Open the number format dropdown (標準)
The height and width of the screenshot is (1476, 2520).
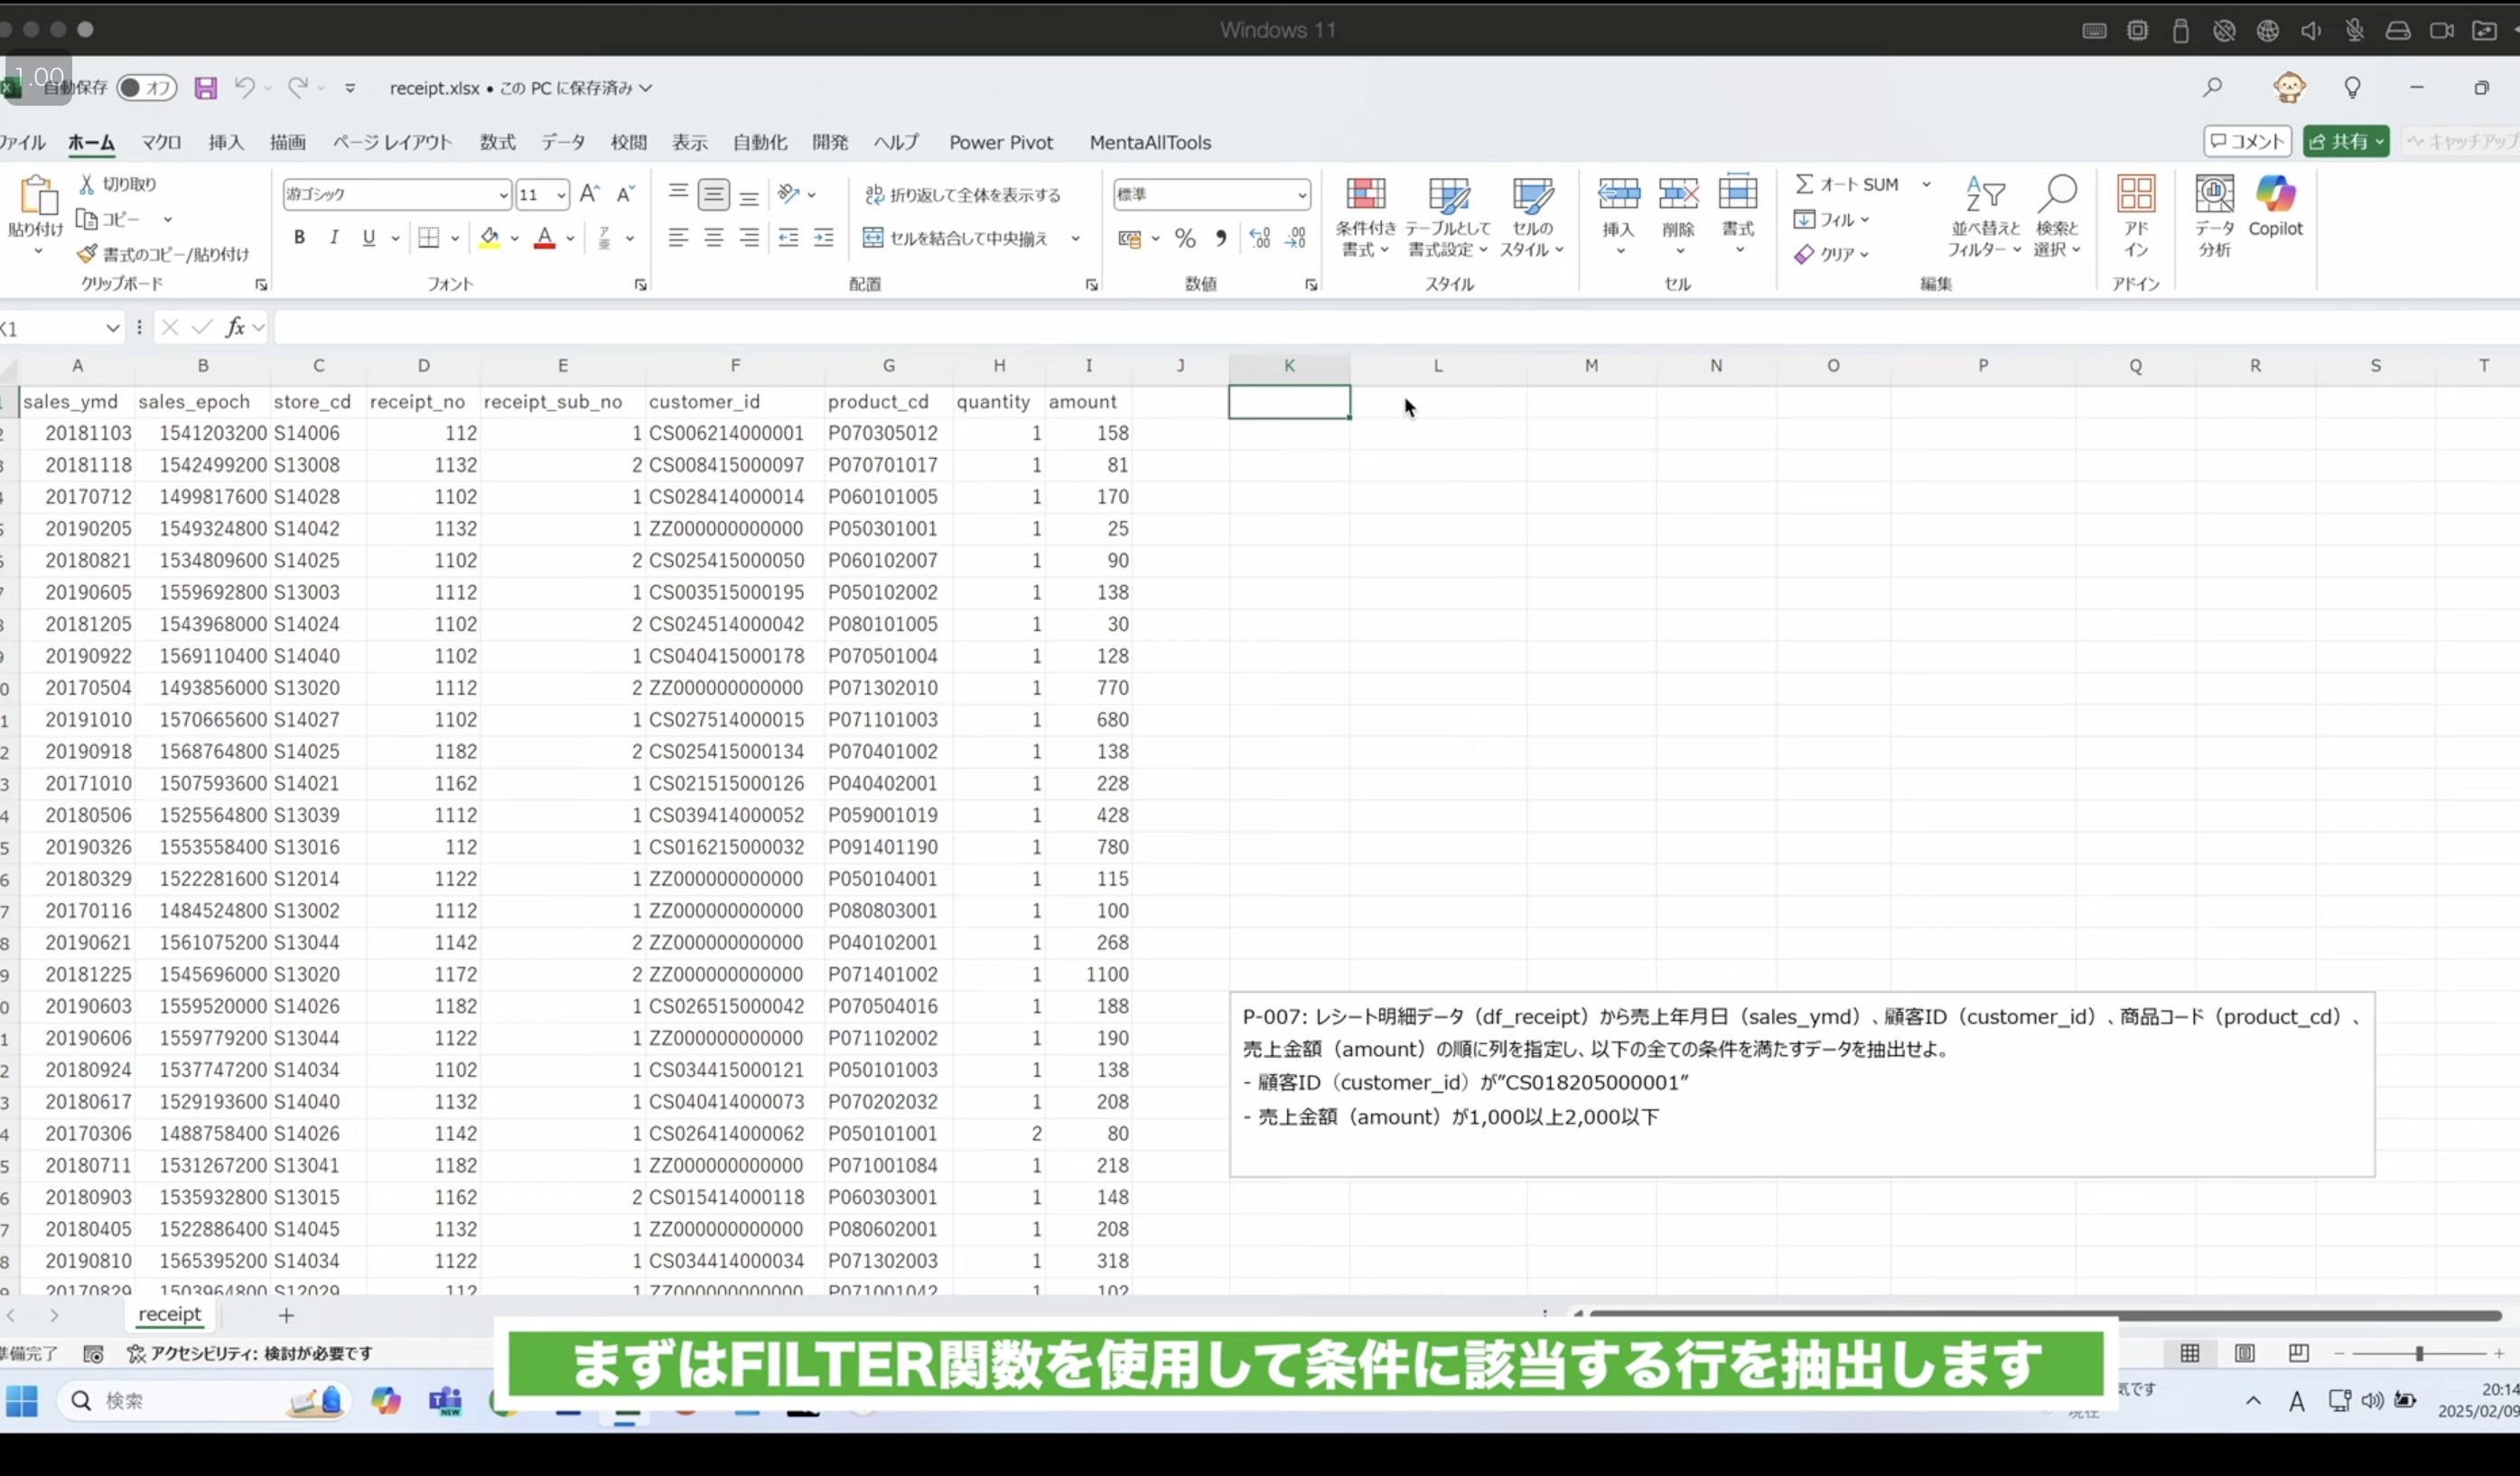(1301, 195)
